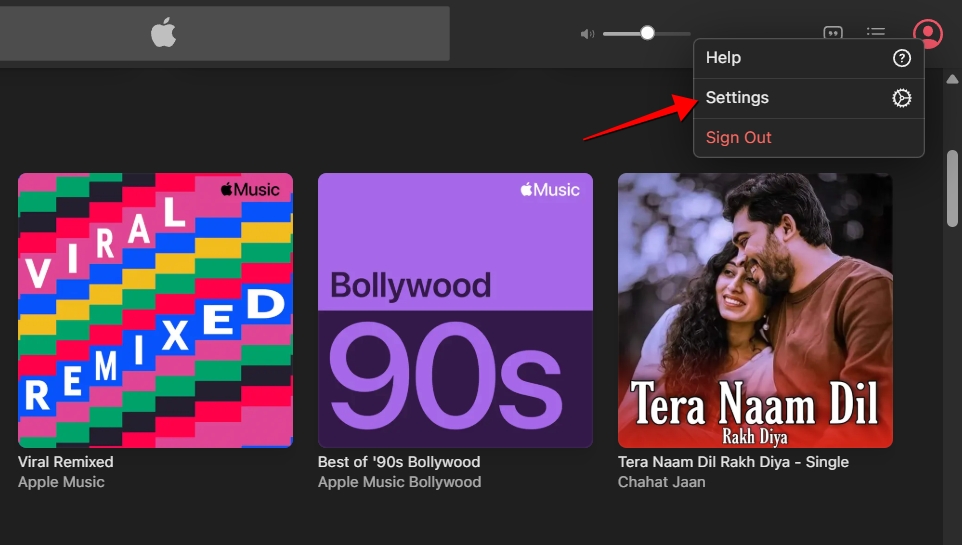Adjust the volume slider knob
962x545 pixels.
647,33
